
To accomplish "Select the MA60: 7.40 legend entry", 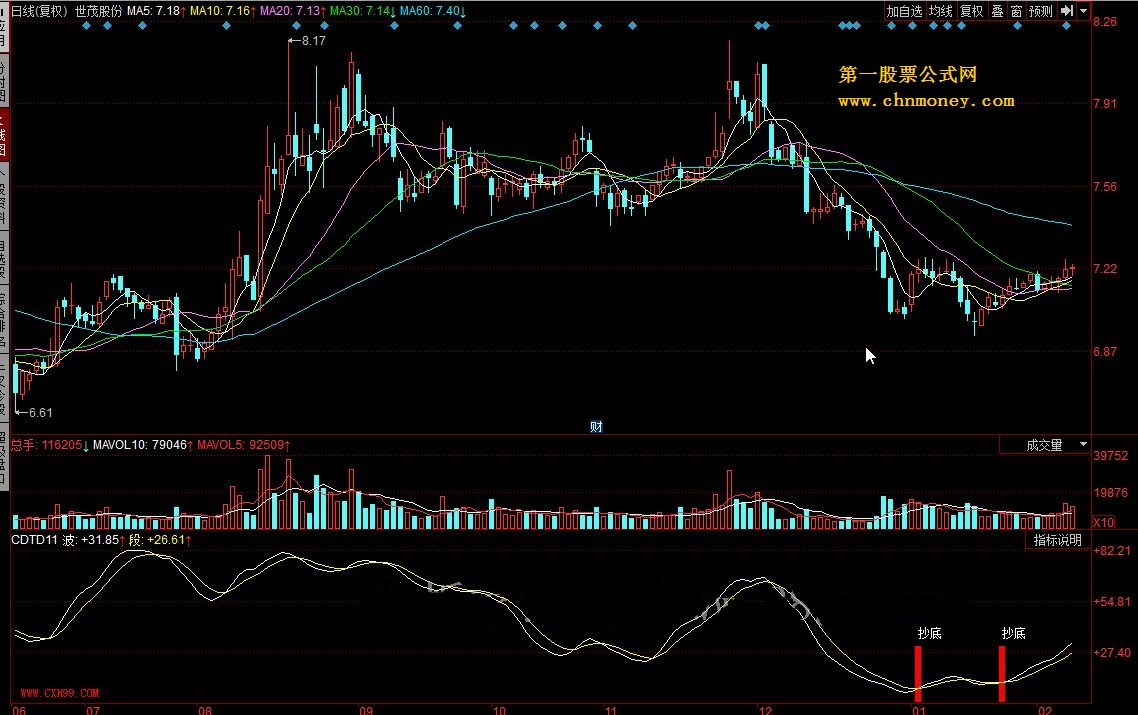I will coord(433,11).
